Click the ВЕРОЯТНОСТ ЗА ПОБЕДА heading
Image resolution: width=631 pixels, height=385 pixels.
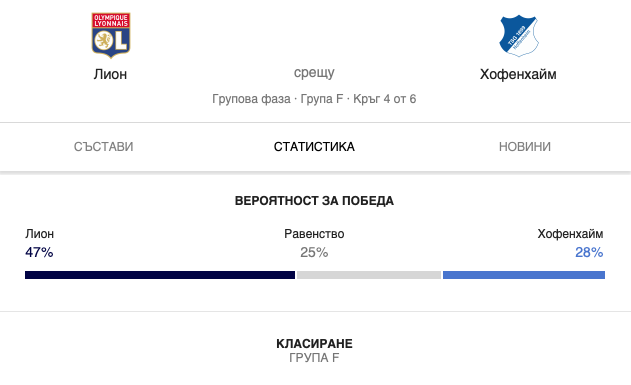(x=314, y=201)
